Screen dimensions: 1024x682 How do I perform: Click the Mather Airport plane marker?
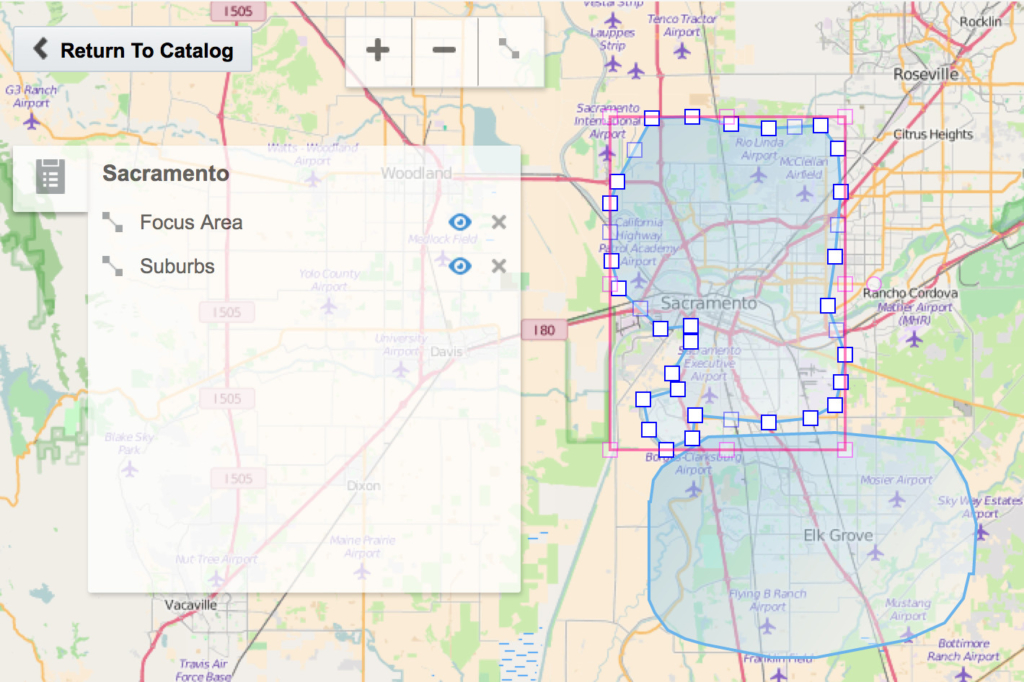914,338
